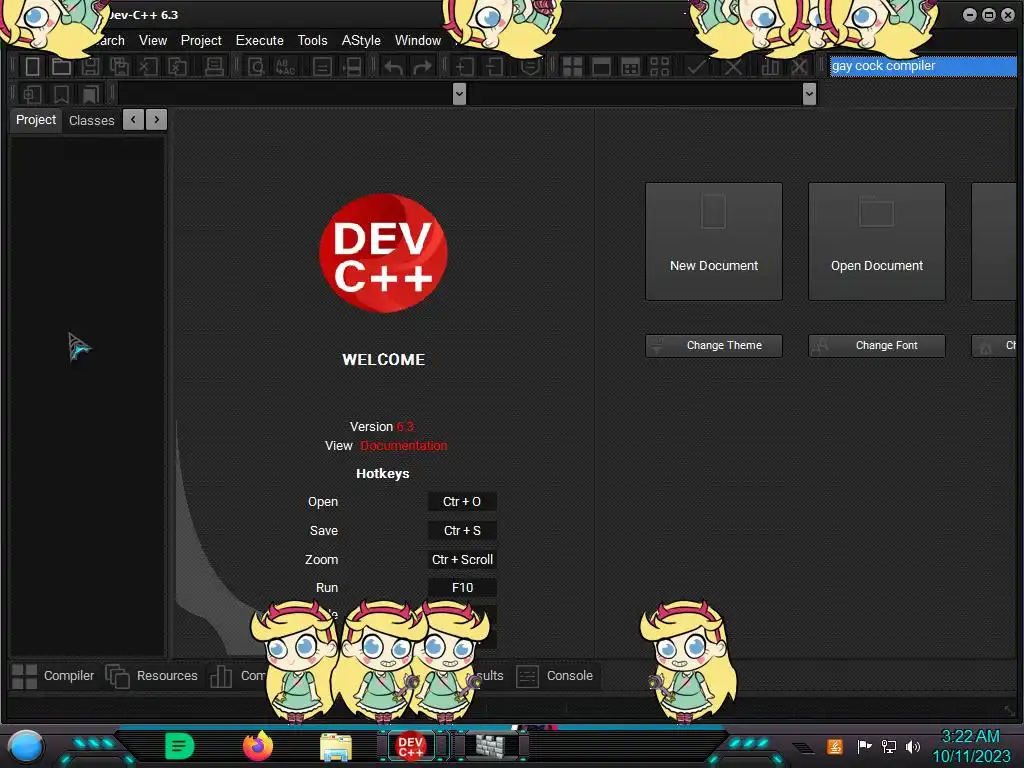Click the Save All toolbar icon
Image resolution: width=1024 pixels, height=768 pixels.
coord(120,67)
